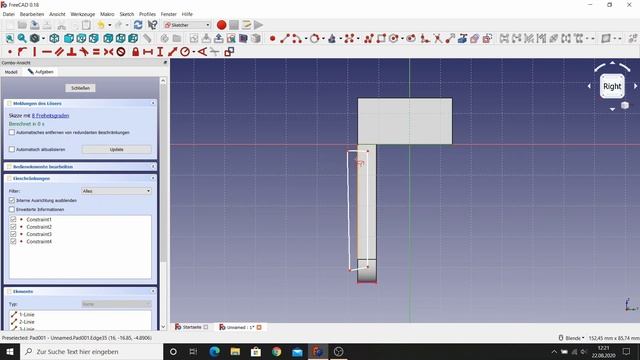Viewport: 640px width, 360px height.
Task: Select the rectangle sketch tool
Action: (381, 38)
